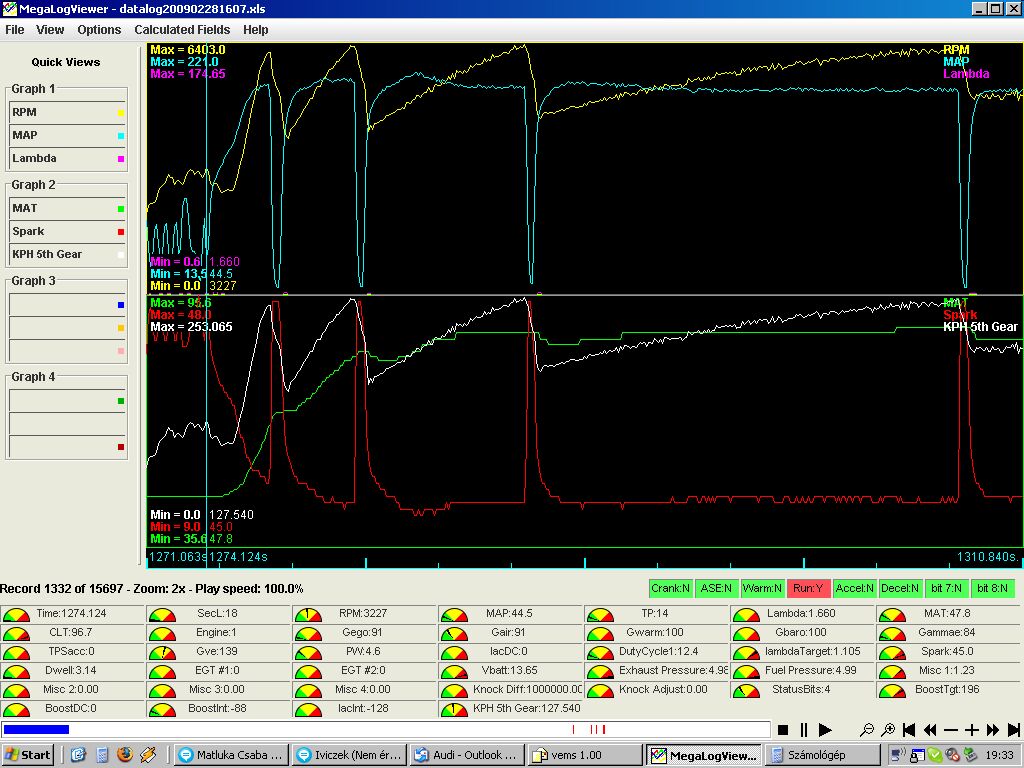Open the Spark field selector in Graph 2

tap(62, 232)
